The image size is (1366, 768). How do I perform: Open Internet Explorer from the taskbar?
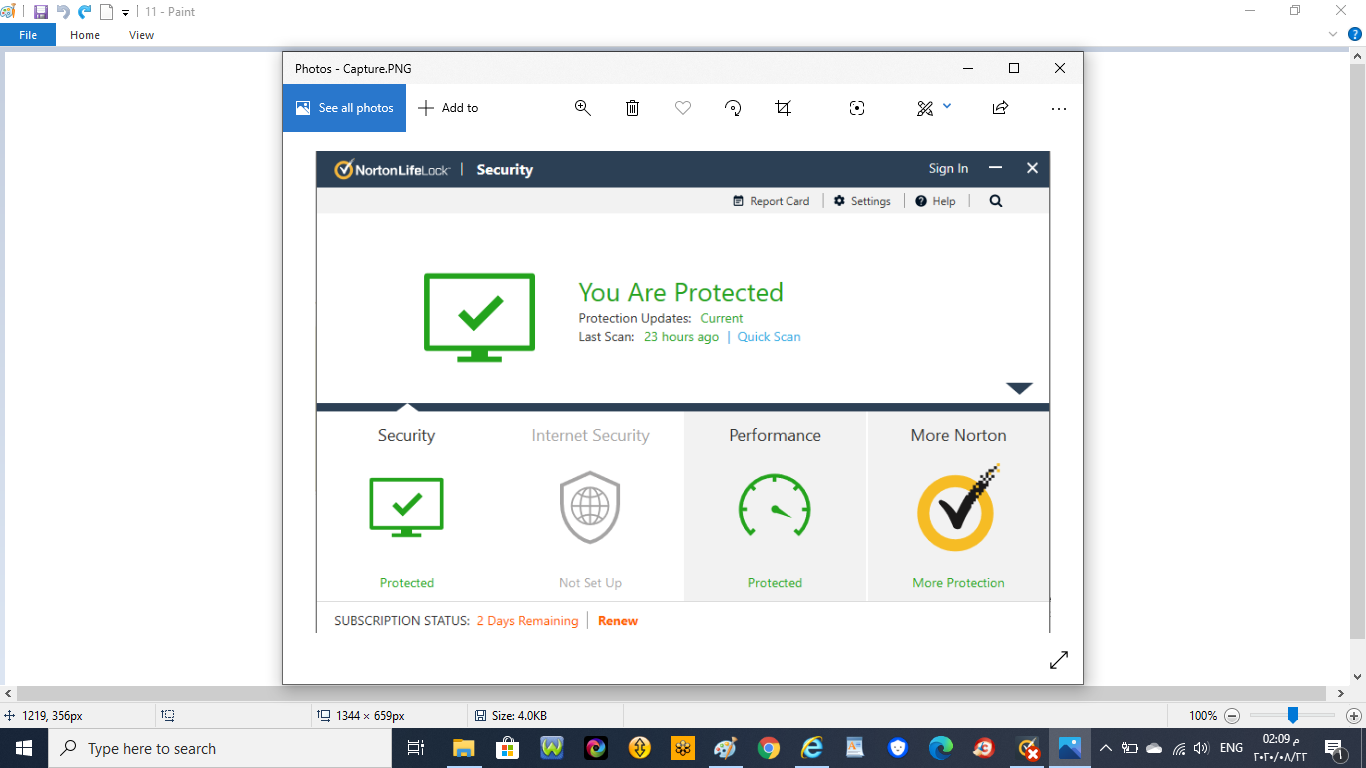(812, 748)
